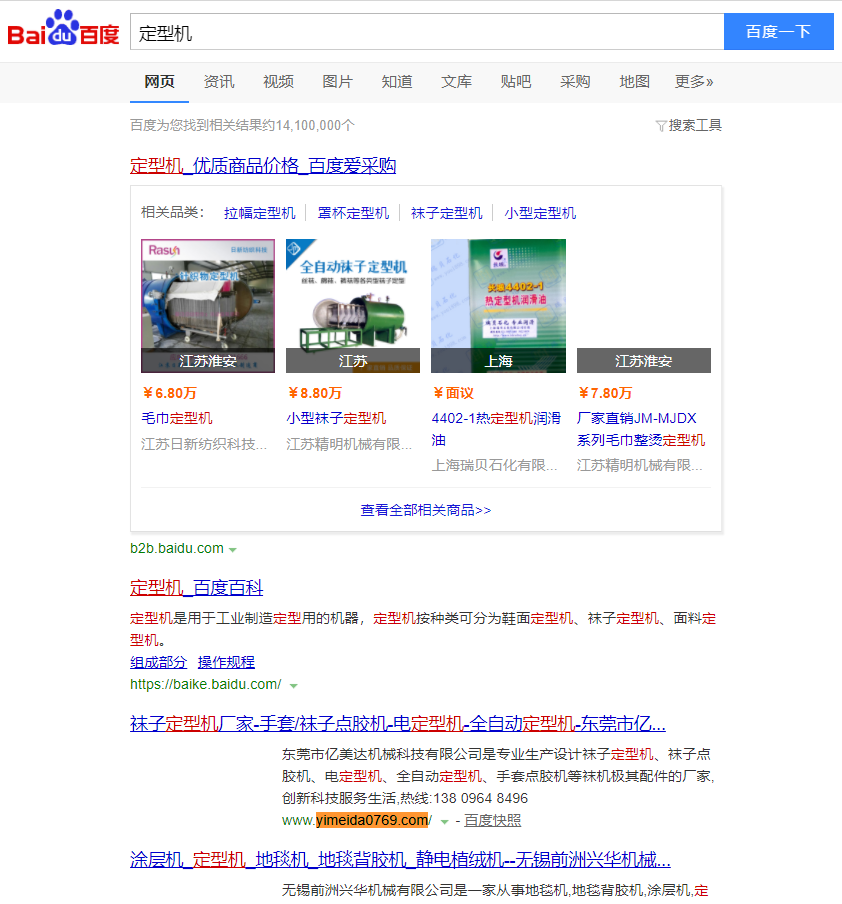This screenshot has width=842, height=904.
Task: Click supplier 上海瑞贝石化有限...
Action: point(495,465)
